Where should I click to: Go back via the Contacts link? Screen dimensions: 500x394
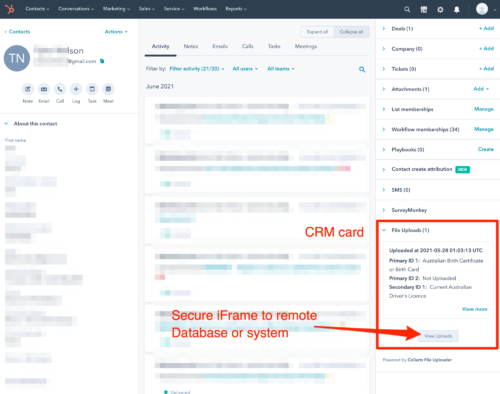pos(17,32)
